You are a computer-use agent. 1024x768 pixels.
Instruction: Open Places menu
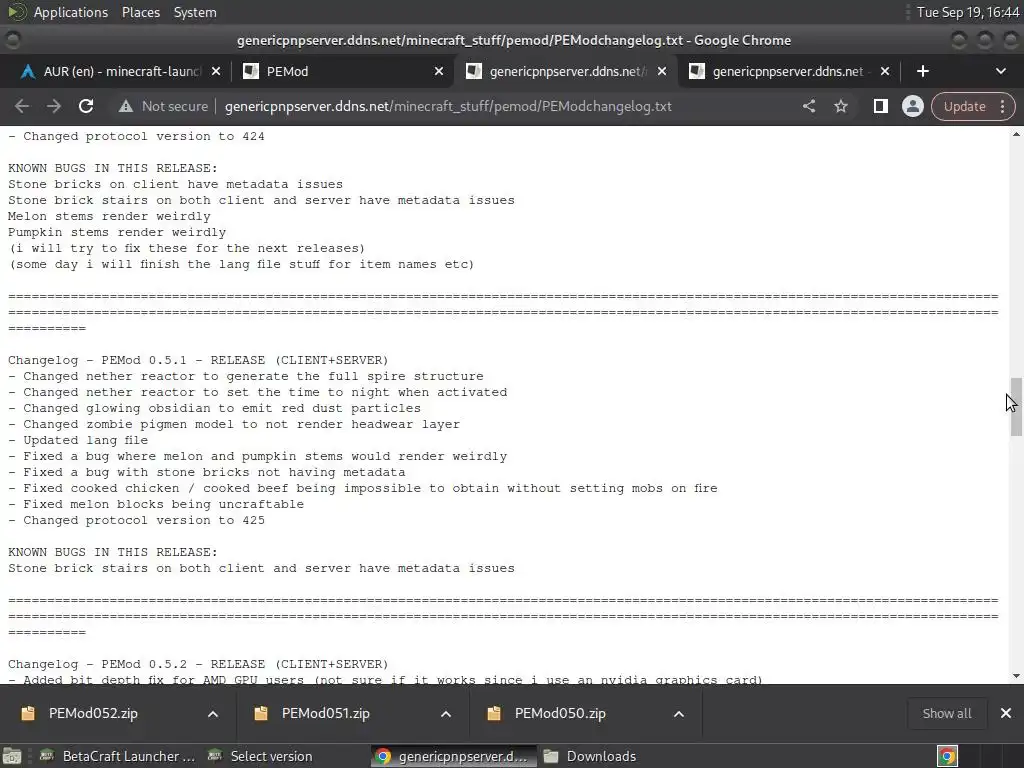click(x=140, y=12)
